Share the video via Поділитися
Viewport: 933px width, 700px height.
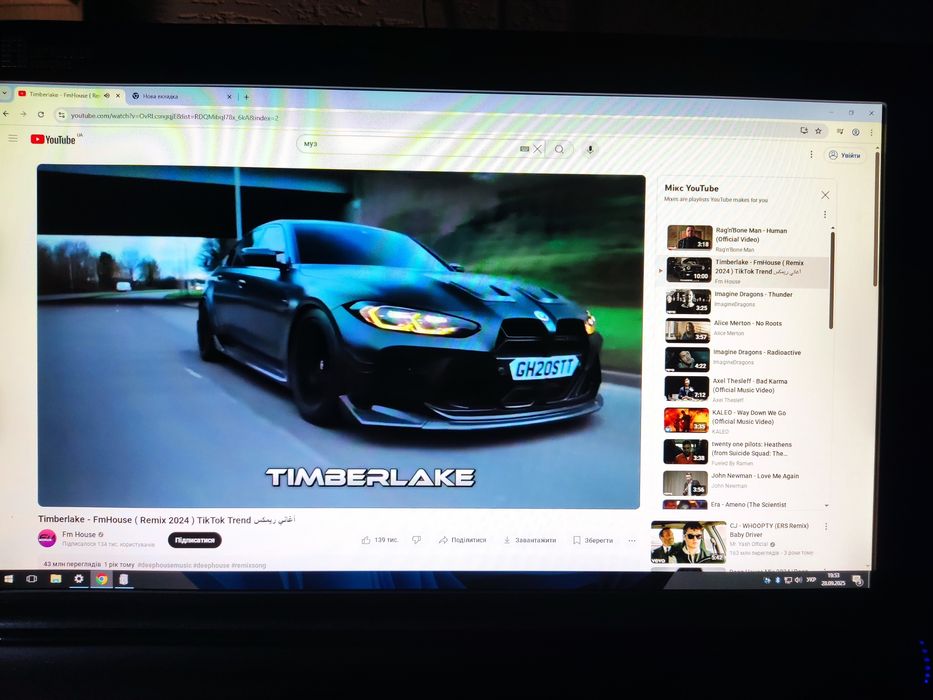click(462, 540)
